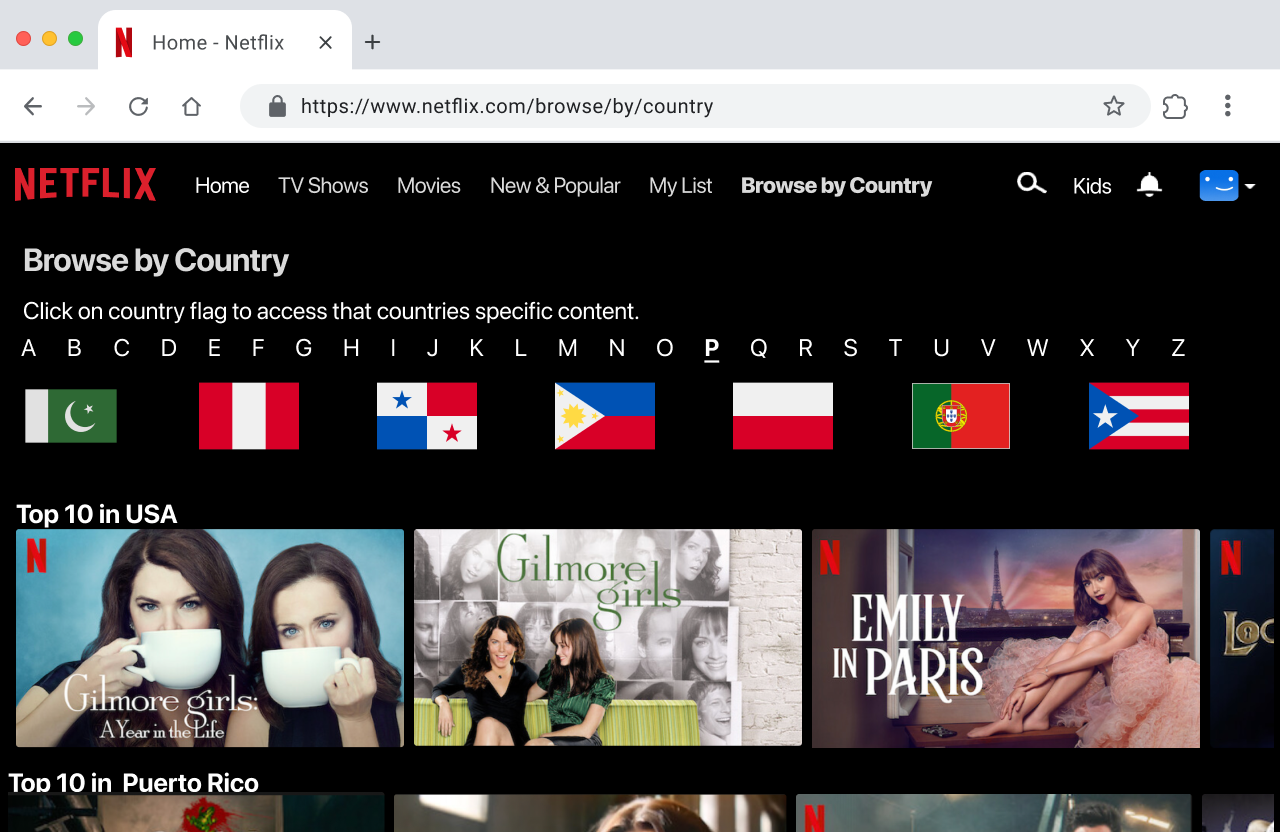The width and height of the screenshot is (1280, 832).
Task: Open New & Popular section
Action: coord(555,186)
